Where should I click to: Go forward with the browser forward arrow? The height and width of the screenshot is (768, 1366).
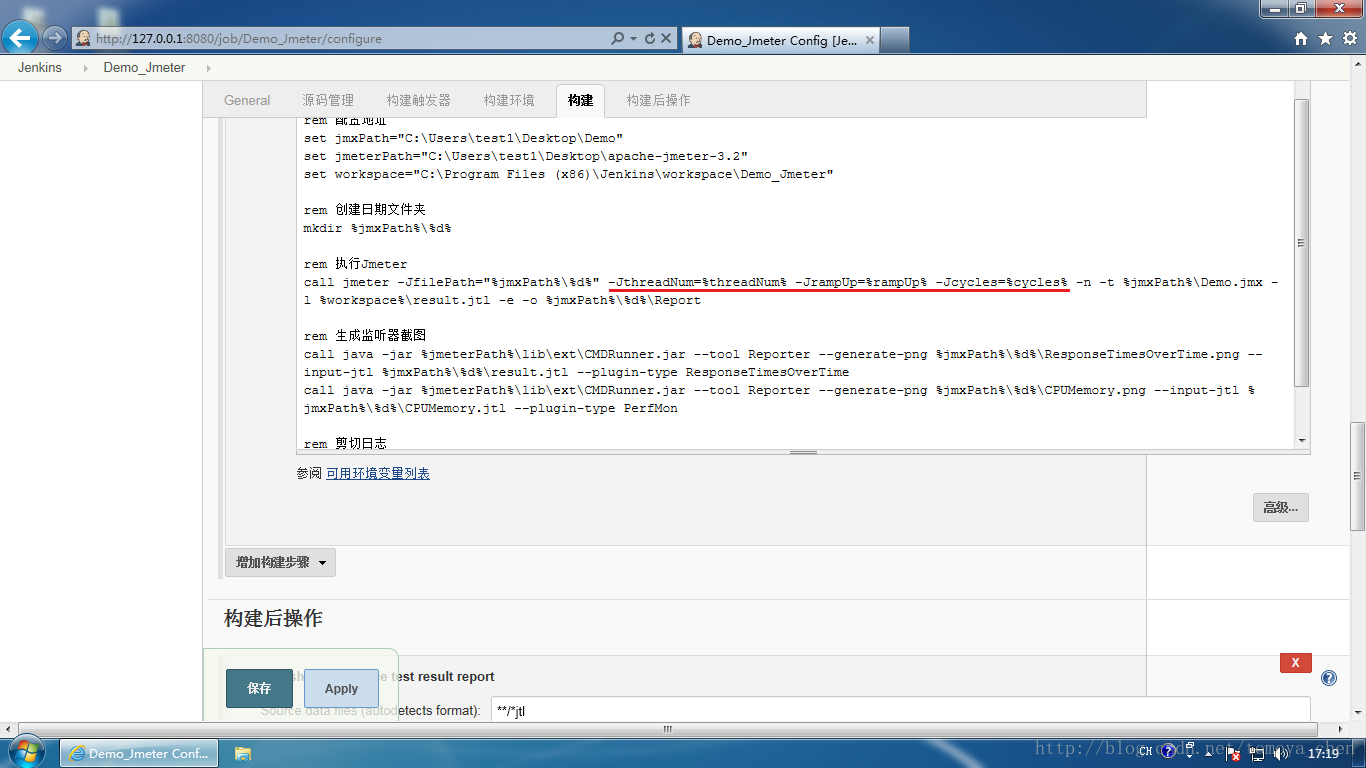[x=54, y=38]
